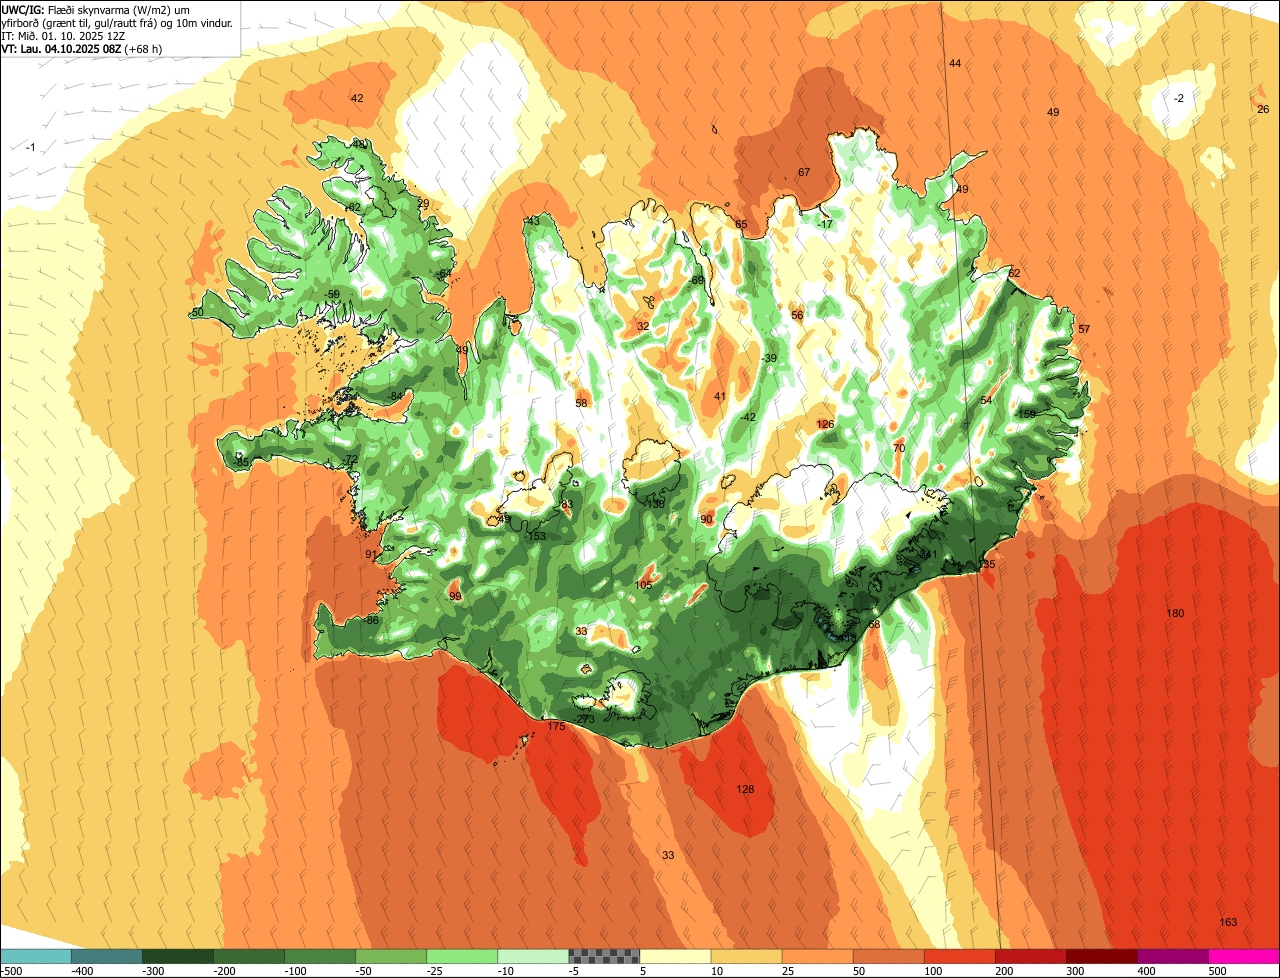Click the -50 to -25 legend swatch
The width and height of the screenshot is (1280, 978).
pyautogui.click(x=391, y=956)
